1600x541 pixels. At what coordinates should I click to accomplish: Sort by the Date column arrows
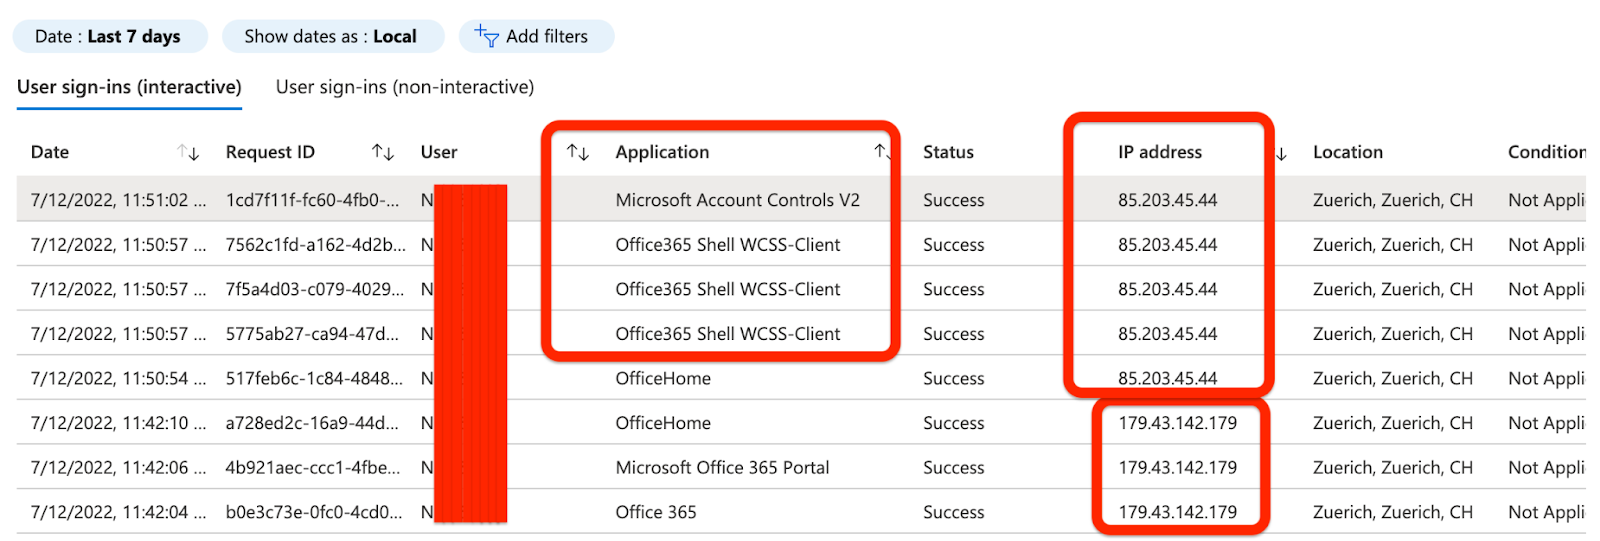(x=188, y=152)
